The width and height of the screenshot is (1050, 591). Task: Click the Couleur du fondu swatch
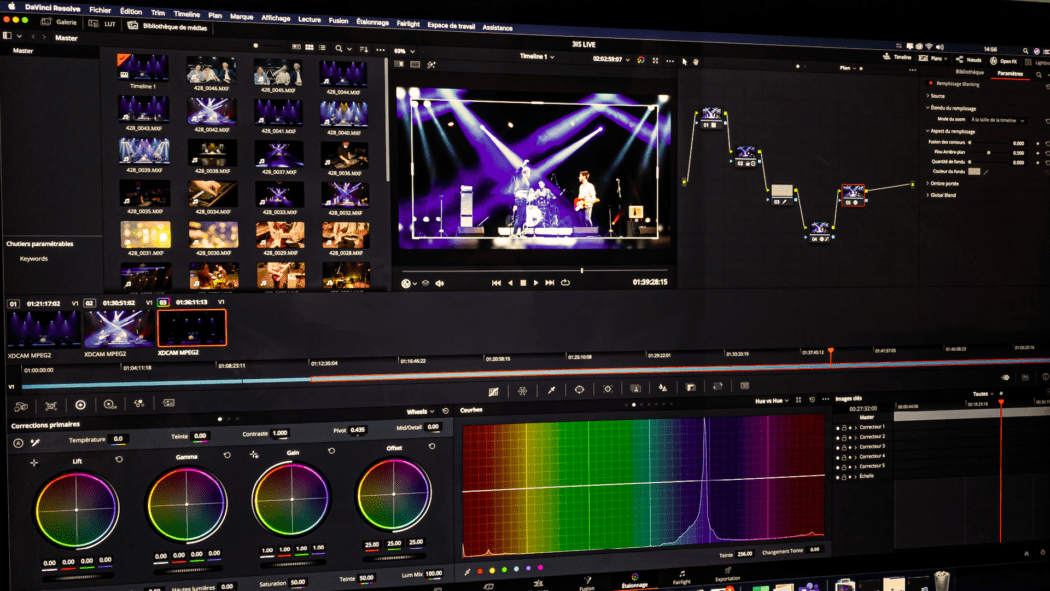click(974, 172)
